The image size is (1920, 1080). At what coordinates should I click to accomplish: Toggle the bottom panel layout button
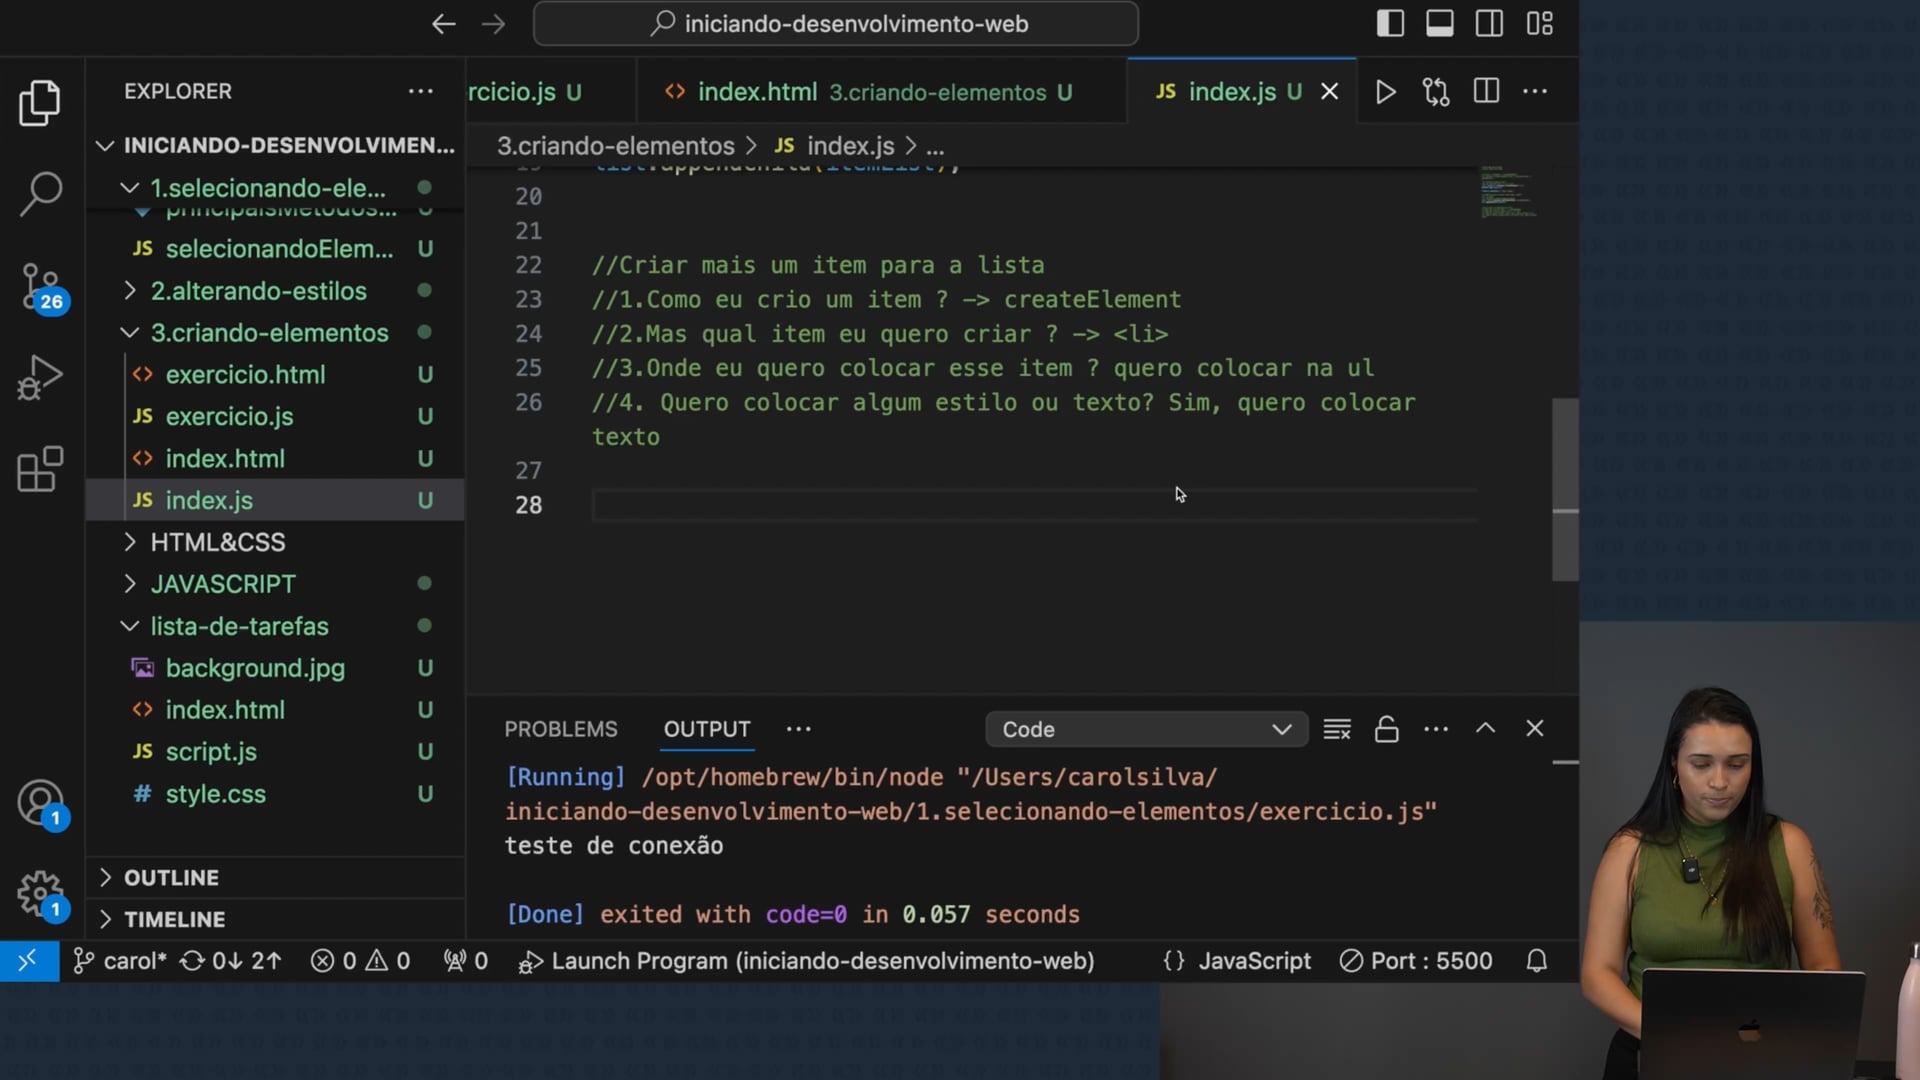pos(1440,24)
